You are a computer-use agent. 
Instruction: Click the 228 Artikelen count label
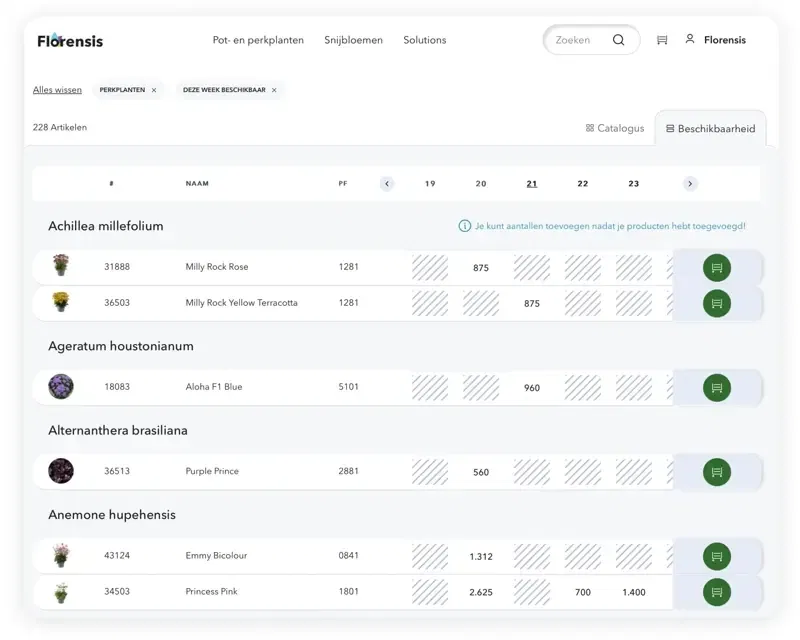(x=60, y=128)
